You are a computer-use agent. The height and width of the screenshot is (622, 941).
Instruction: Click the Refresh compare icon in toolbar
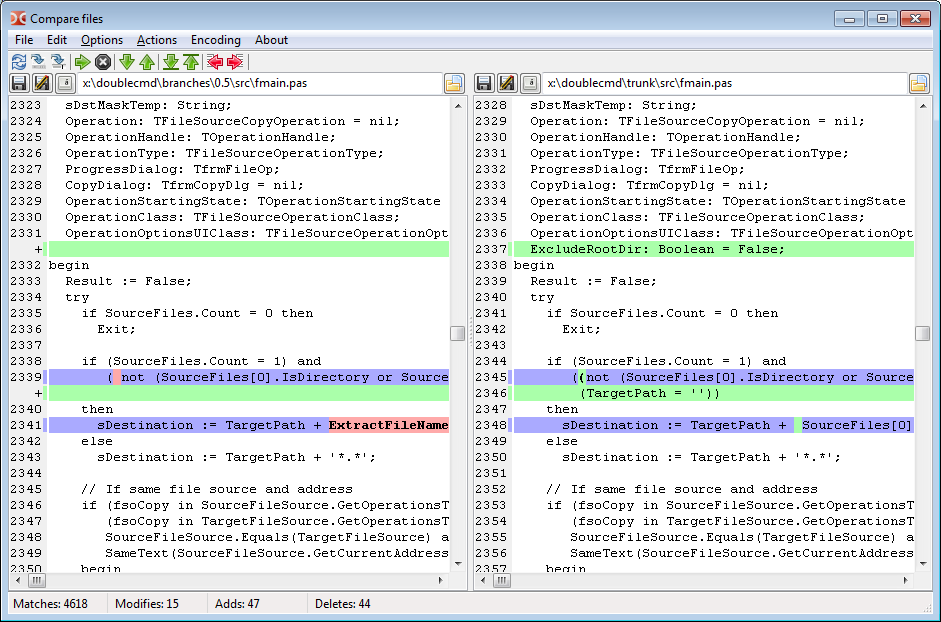tap(18, 62)
